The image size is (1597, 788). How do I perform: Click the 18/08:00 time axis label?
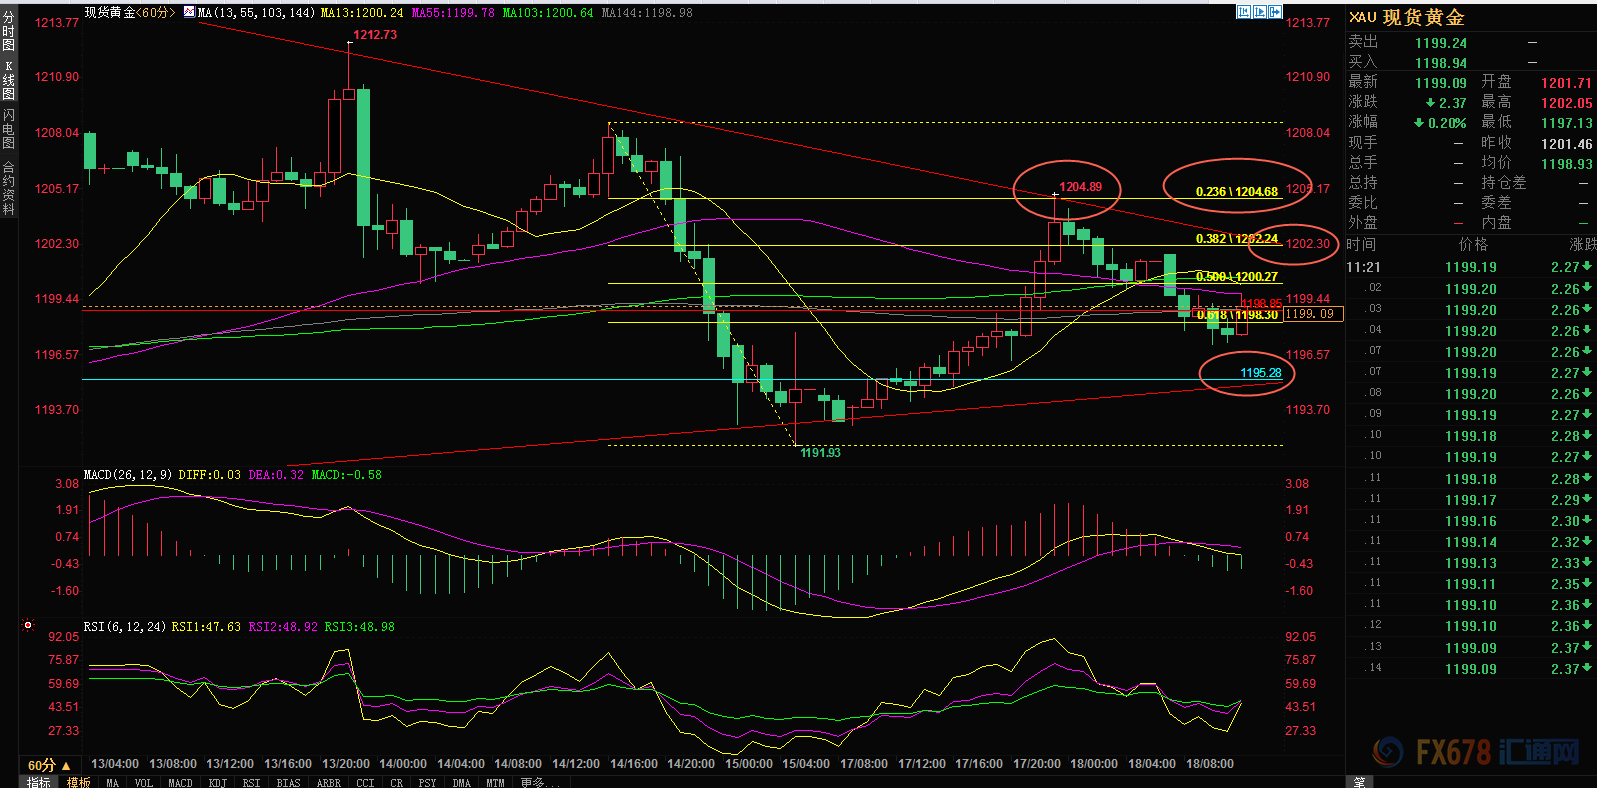pyautogui.click(x=1210, y=764)
